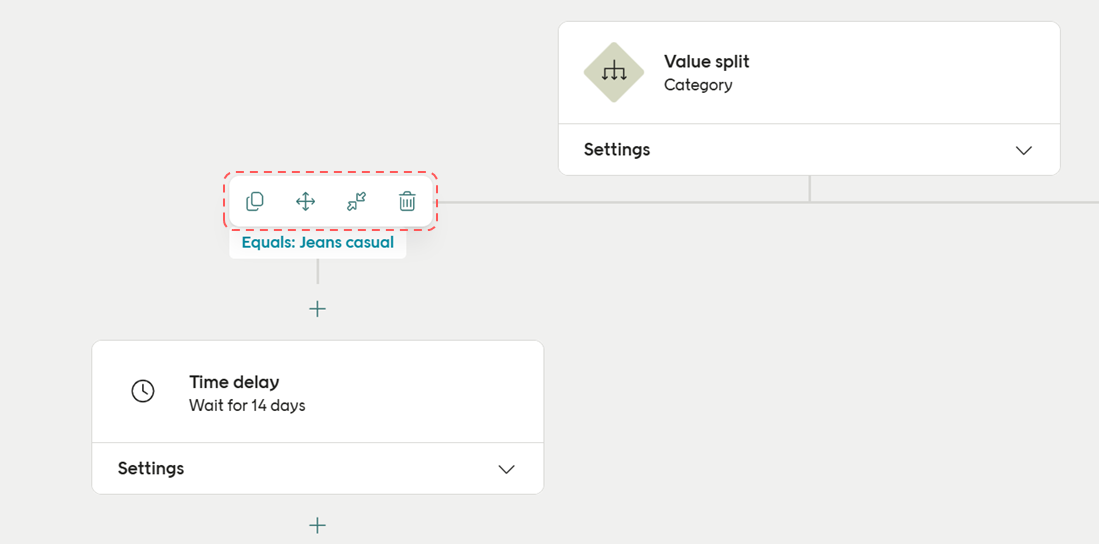Image resolution: width=1099 pixels, height=544 pixels.
Task: Open Settings row in Value split
Action: (617, 150)
